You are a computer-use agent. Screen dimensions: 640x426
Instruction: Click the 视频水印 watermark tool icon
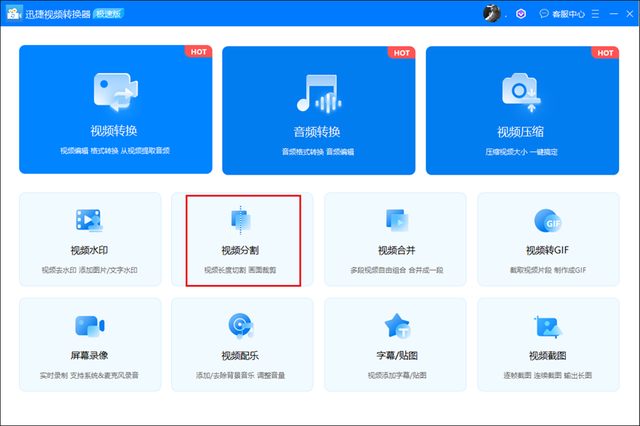89,221
